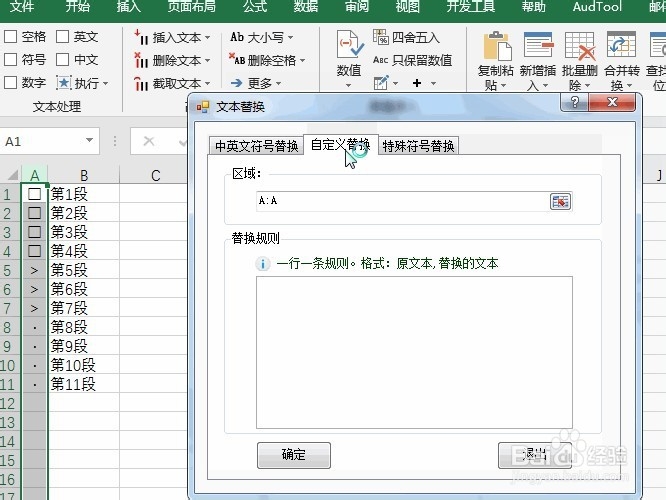
Task: Click the 数值 document icon
Action: (350, 44)
